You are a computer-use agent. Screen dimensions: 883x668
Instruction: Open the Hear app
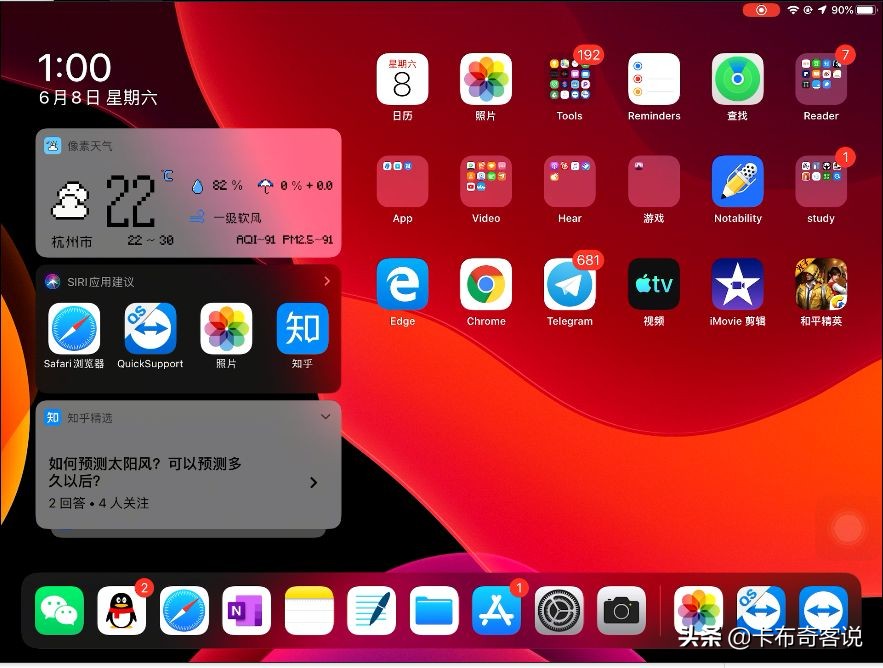[x=569, y=186]
